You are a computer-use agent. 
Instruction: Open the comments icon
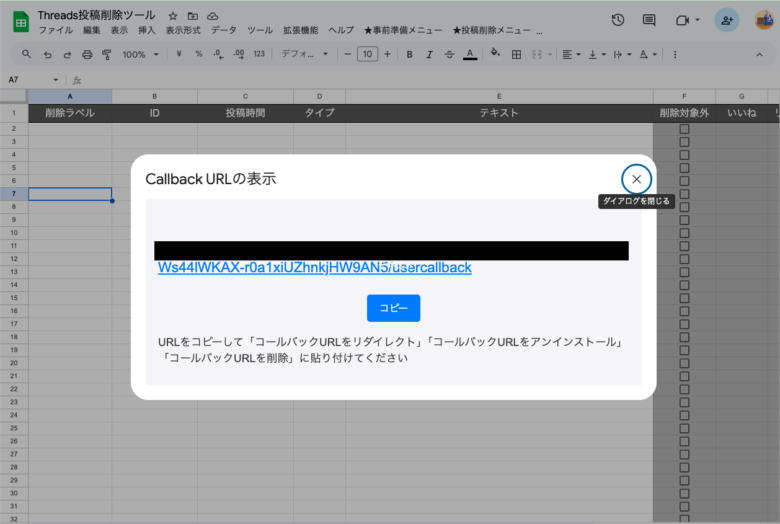649,20
